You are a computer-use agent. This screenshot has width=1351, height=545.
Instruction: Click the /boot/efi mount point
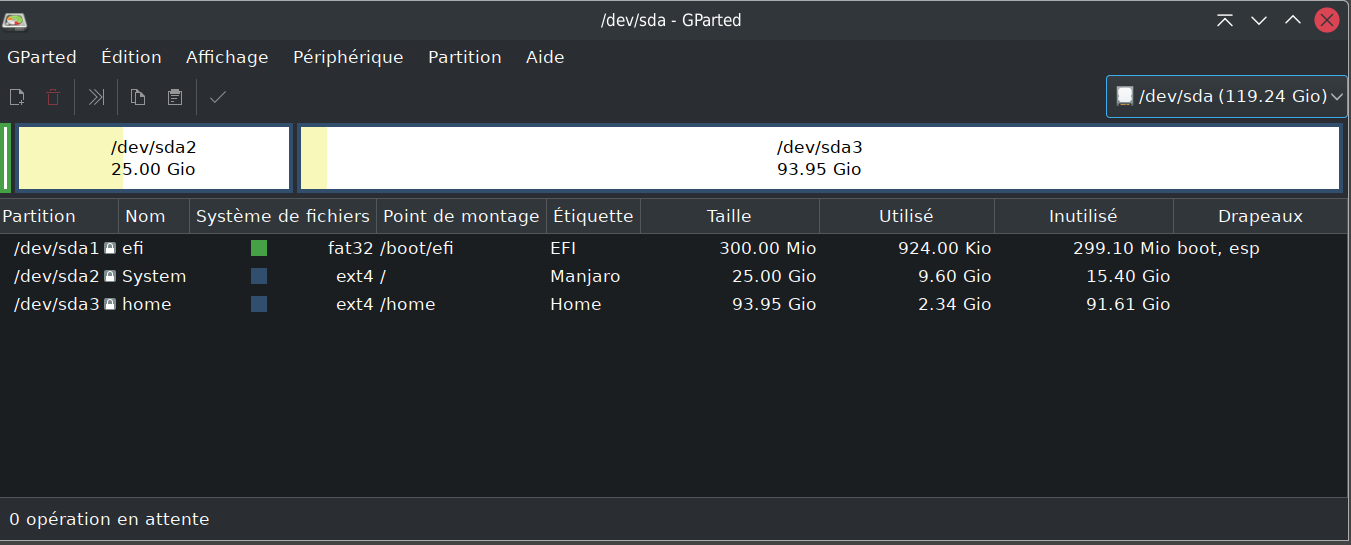(x=416, y=248)
